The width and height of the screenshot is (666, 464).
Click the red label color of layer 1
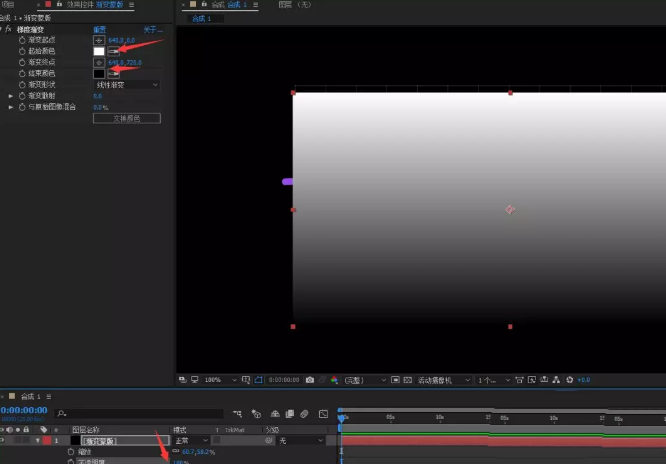47,441
